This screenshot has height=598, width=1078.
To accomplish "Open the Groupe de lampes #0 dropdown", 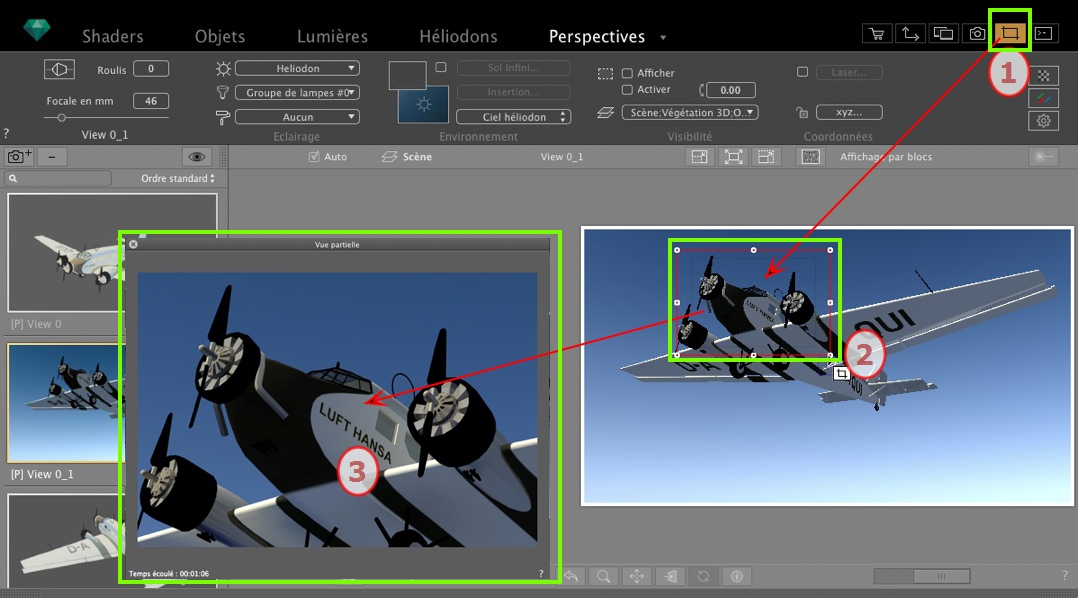I will point(297,92).
